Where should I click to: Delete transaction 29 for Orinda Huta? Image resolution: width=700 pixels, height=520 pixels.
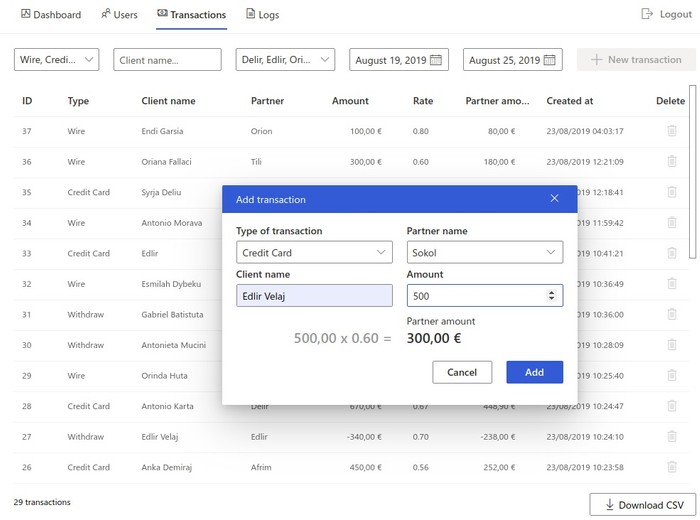(672, 376)
